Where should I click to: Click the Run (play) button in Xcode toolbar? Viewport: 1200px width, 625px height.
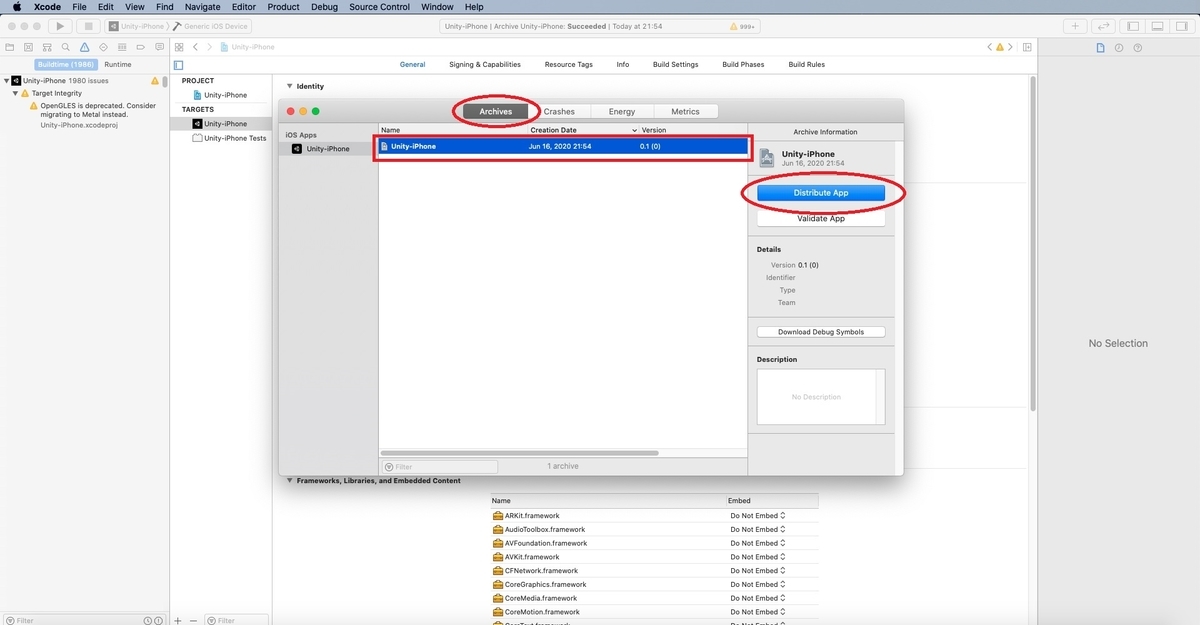pyautogui.click(x=60, y=26)
